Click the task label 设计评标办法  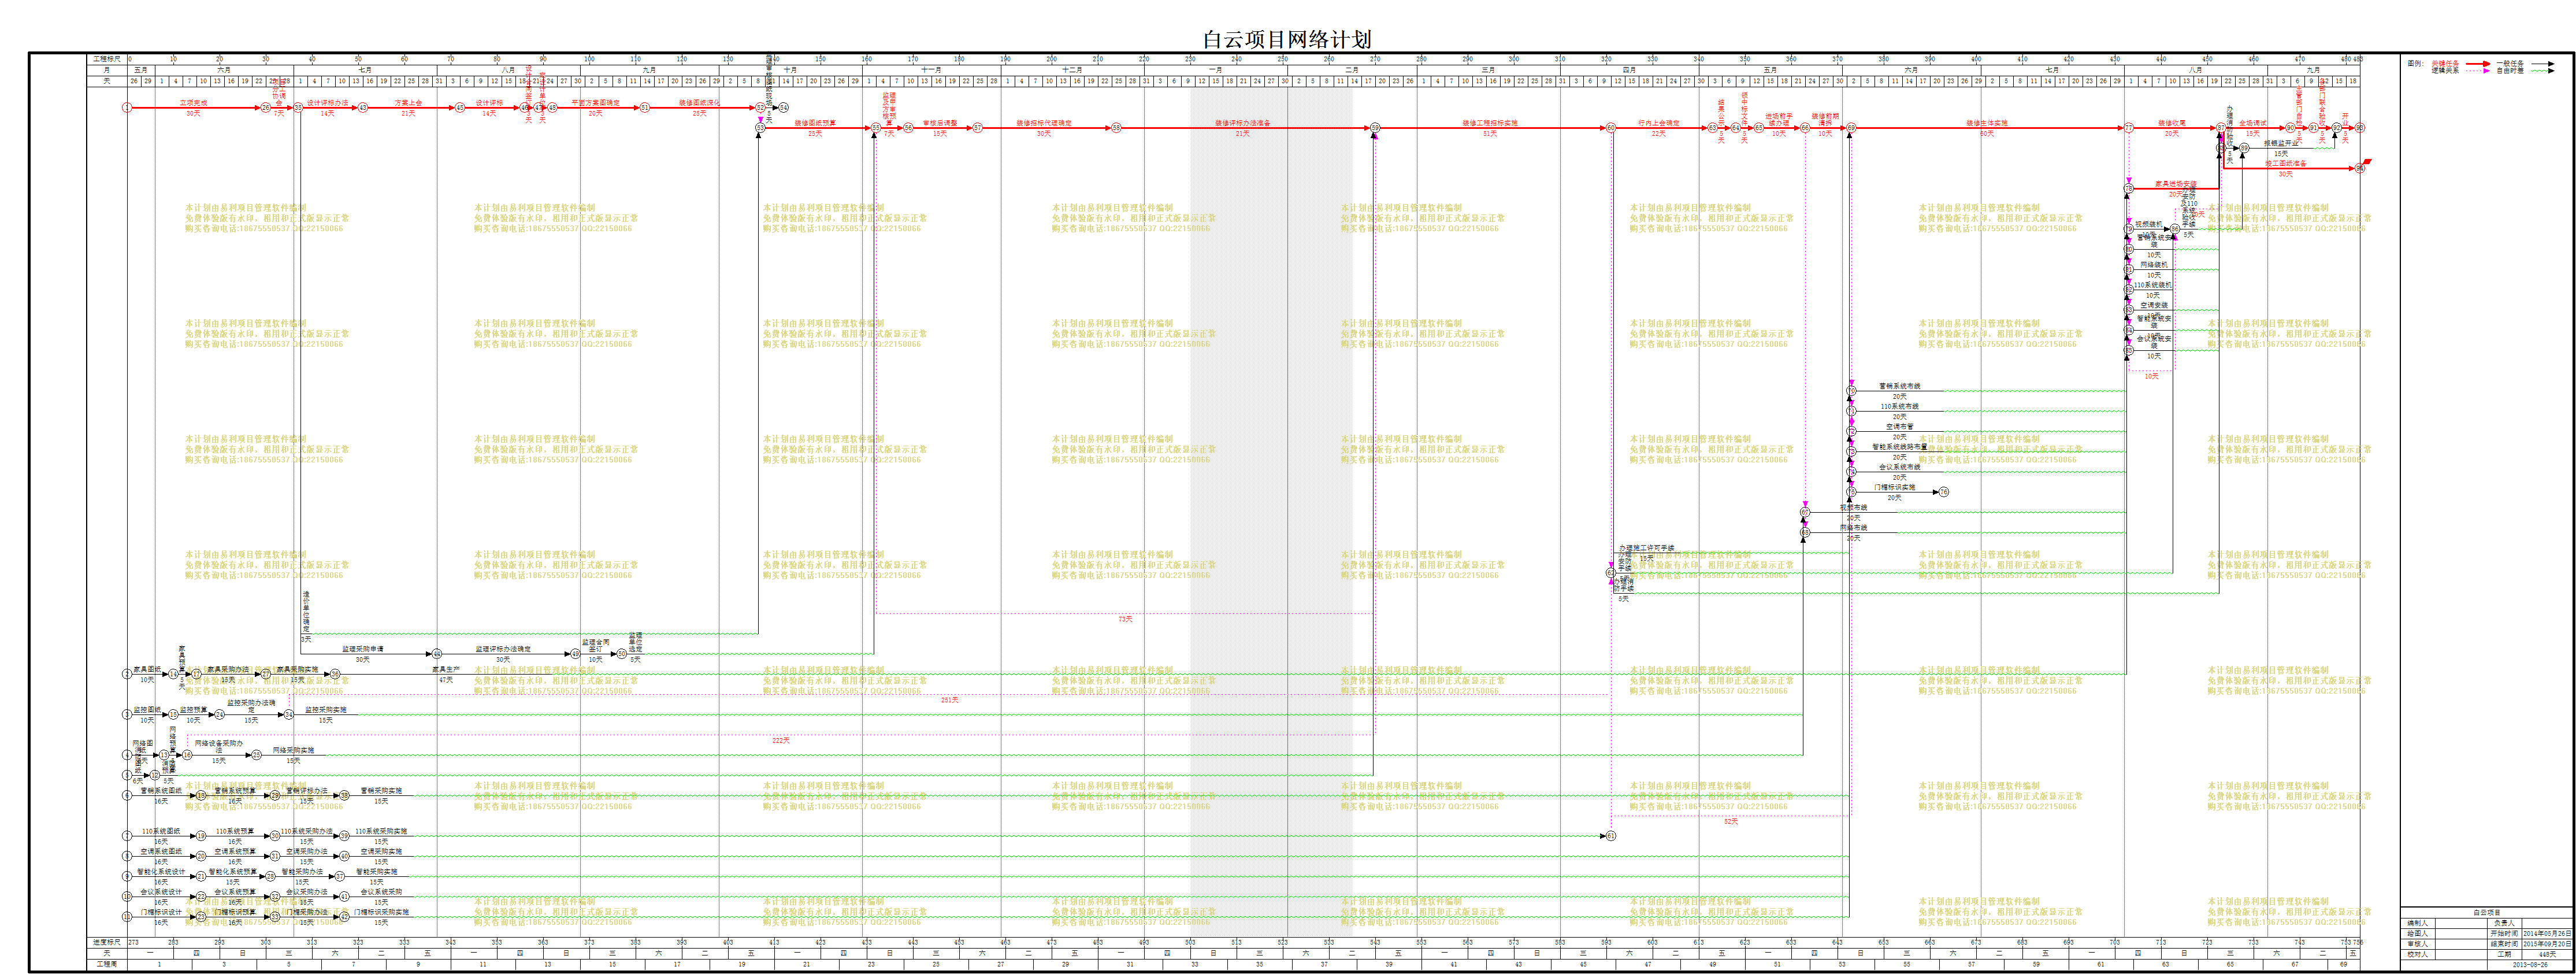tap(327, 103)
